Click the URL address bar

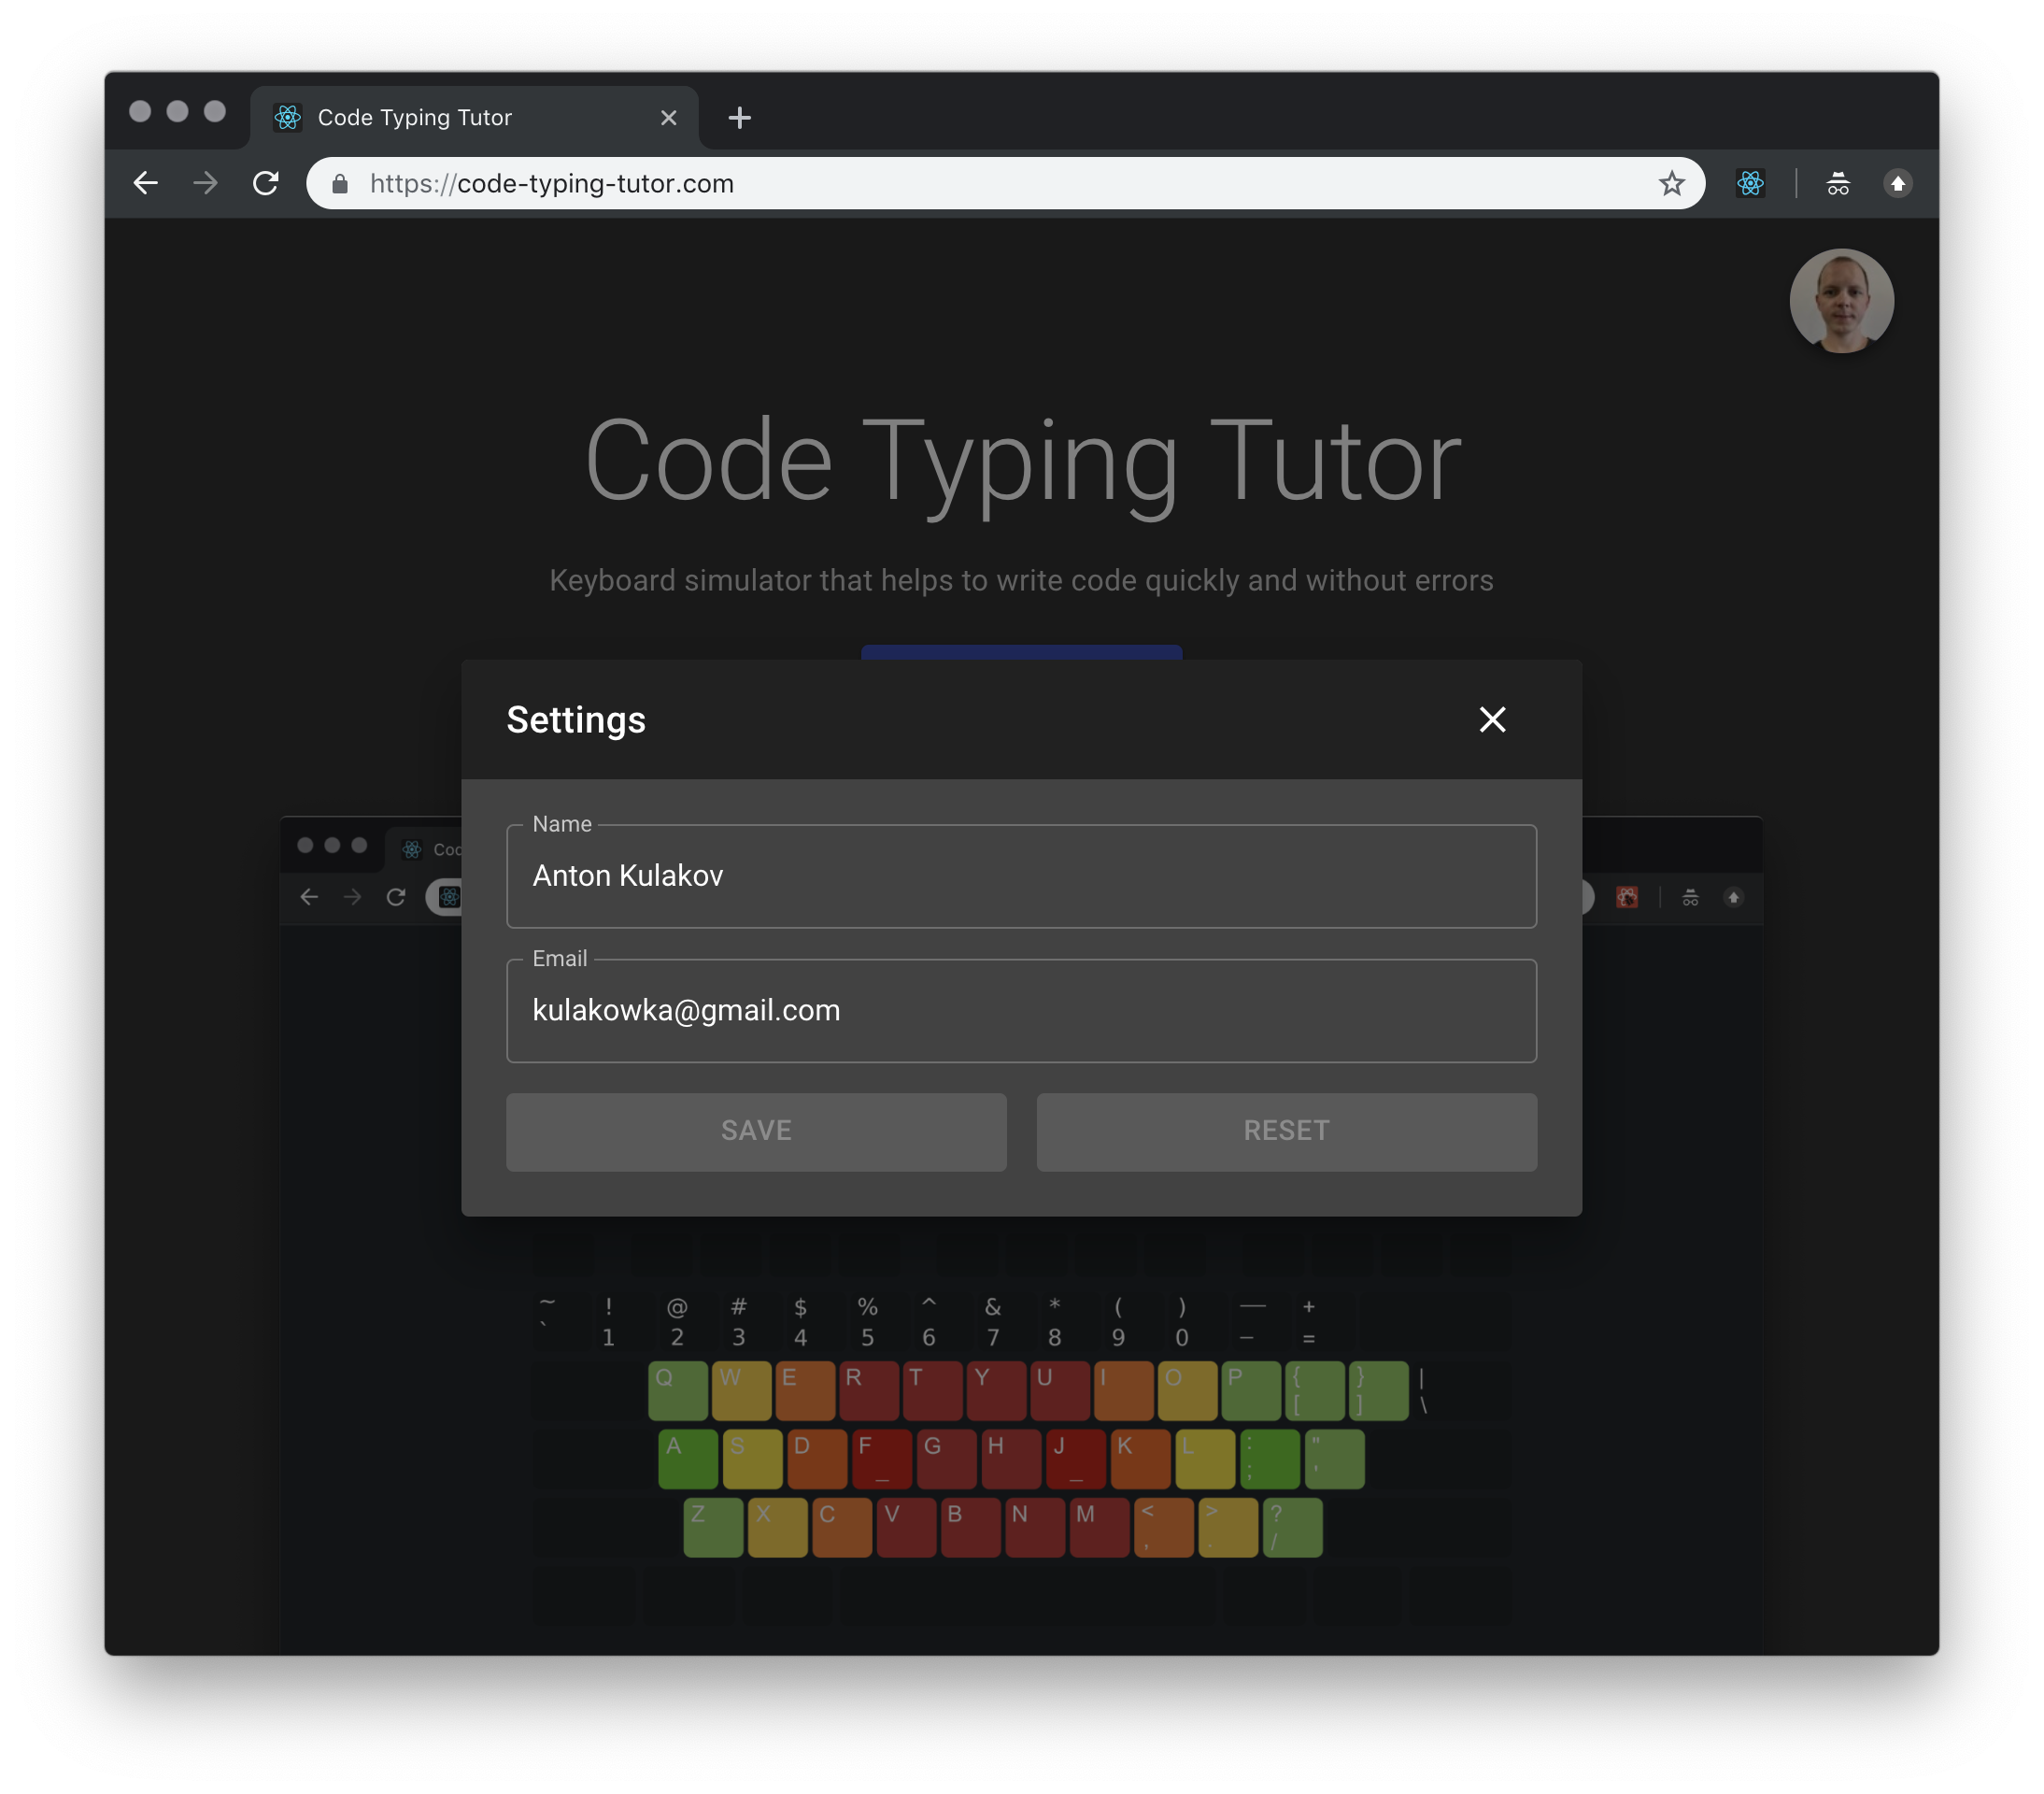click(x=1000, y=183)
